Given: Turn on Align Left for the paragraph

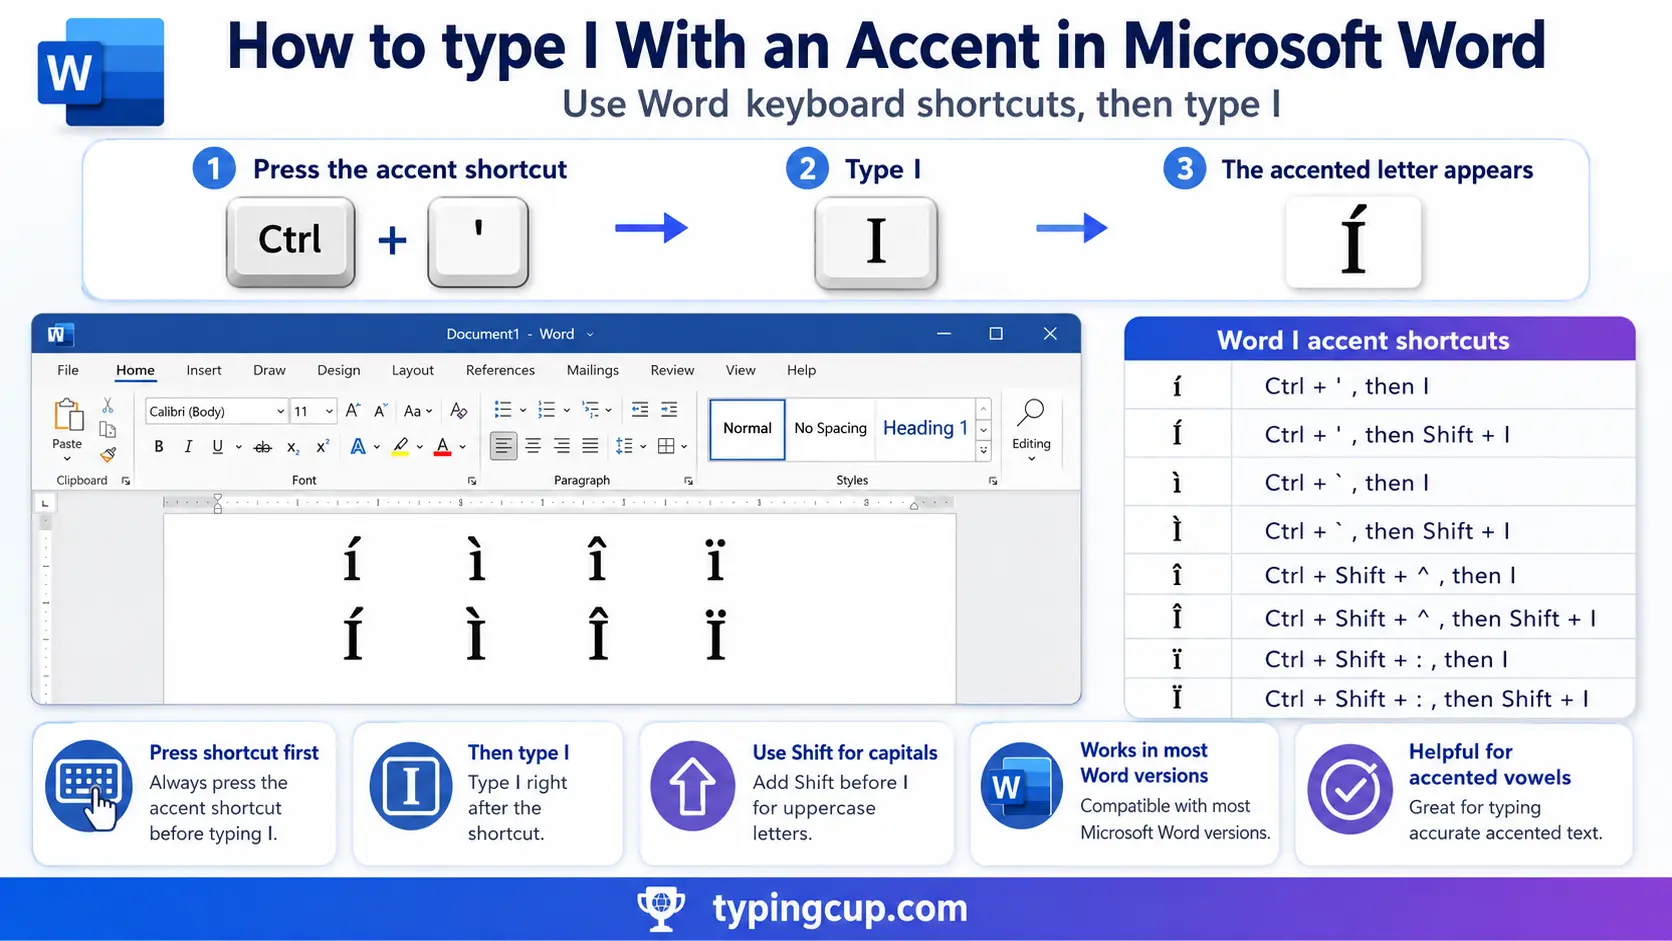Looking at the screenshot, I should 503,446.
